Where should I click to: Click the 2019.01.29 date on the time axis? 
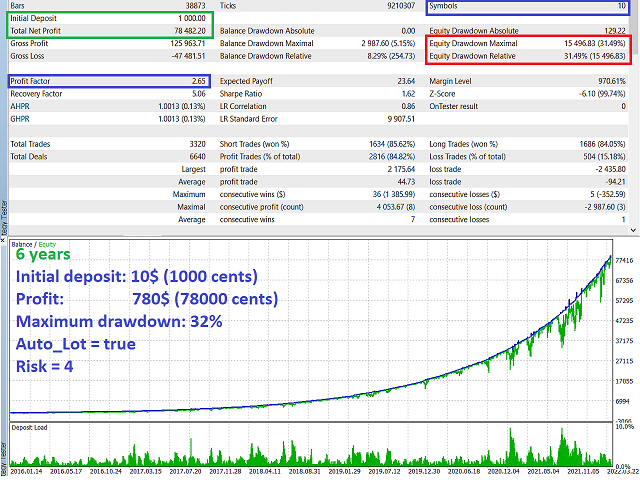(345, 471)
